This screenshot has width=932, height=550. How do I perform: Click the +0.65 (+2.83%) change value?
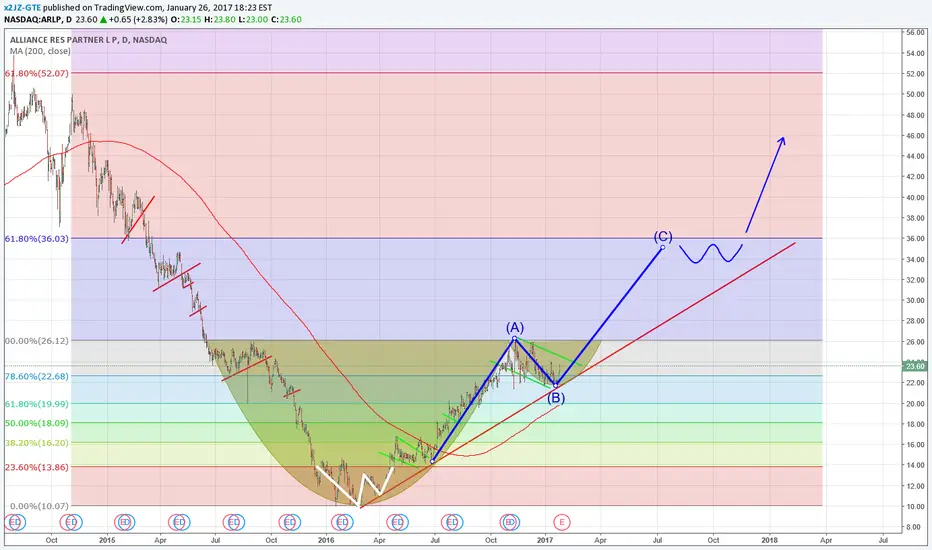pos(138,19)
